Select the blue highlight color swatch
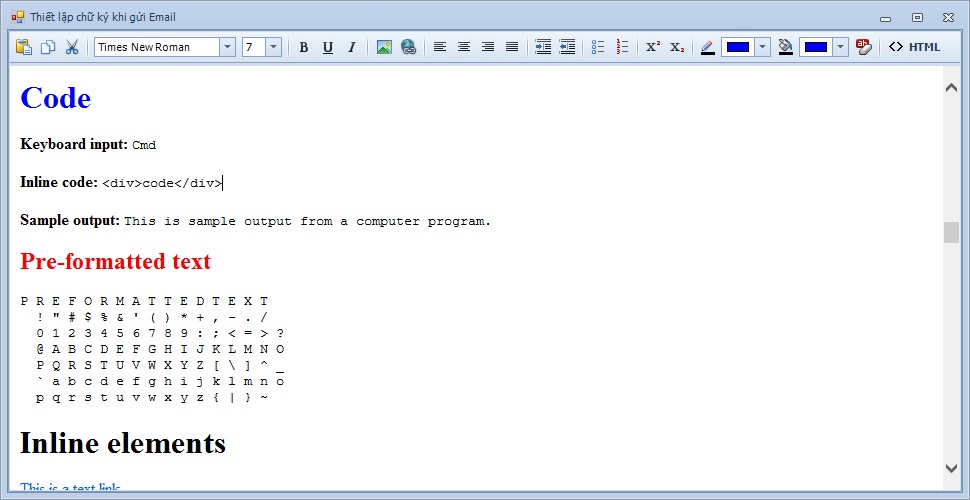This screenshot has width=970, height=500. (x=815, y=47)
